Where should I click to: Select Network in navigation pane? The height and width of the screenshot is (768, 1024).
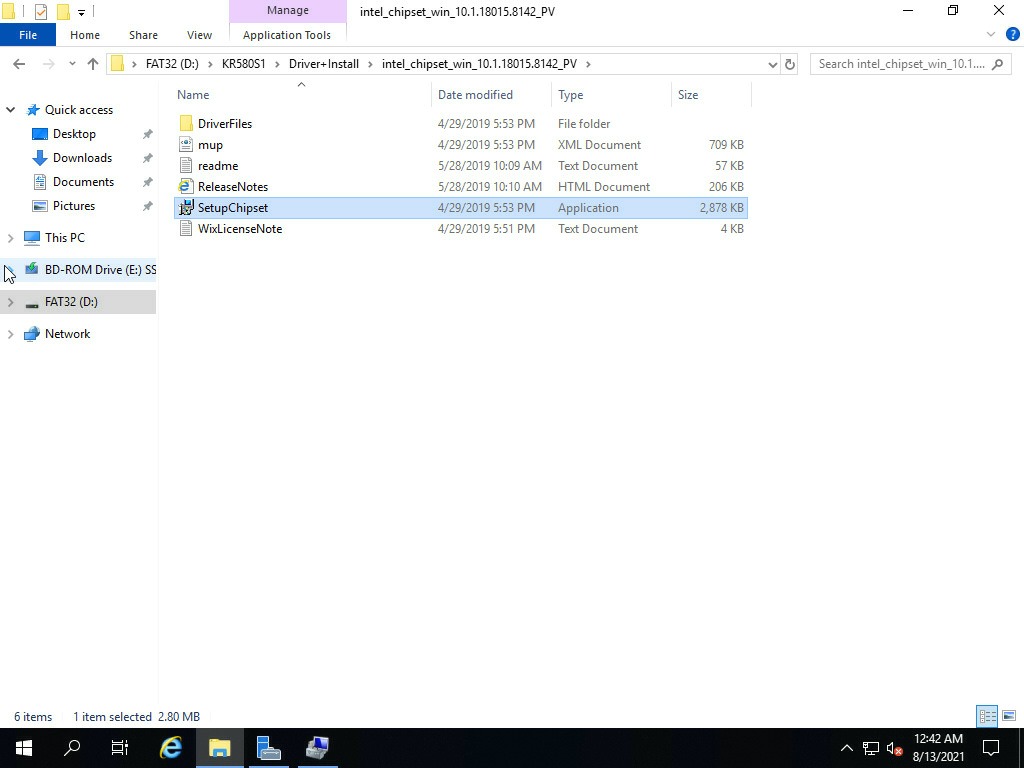point(67,334)
